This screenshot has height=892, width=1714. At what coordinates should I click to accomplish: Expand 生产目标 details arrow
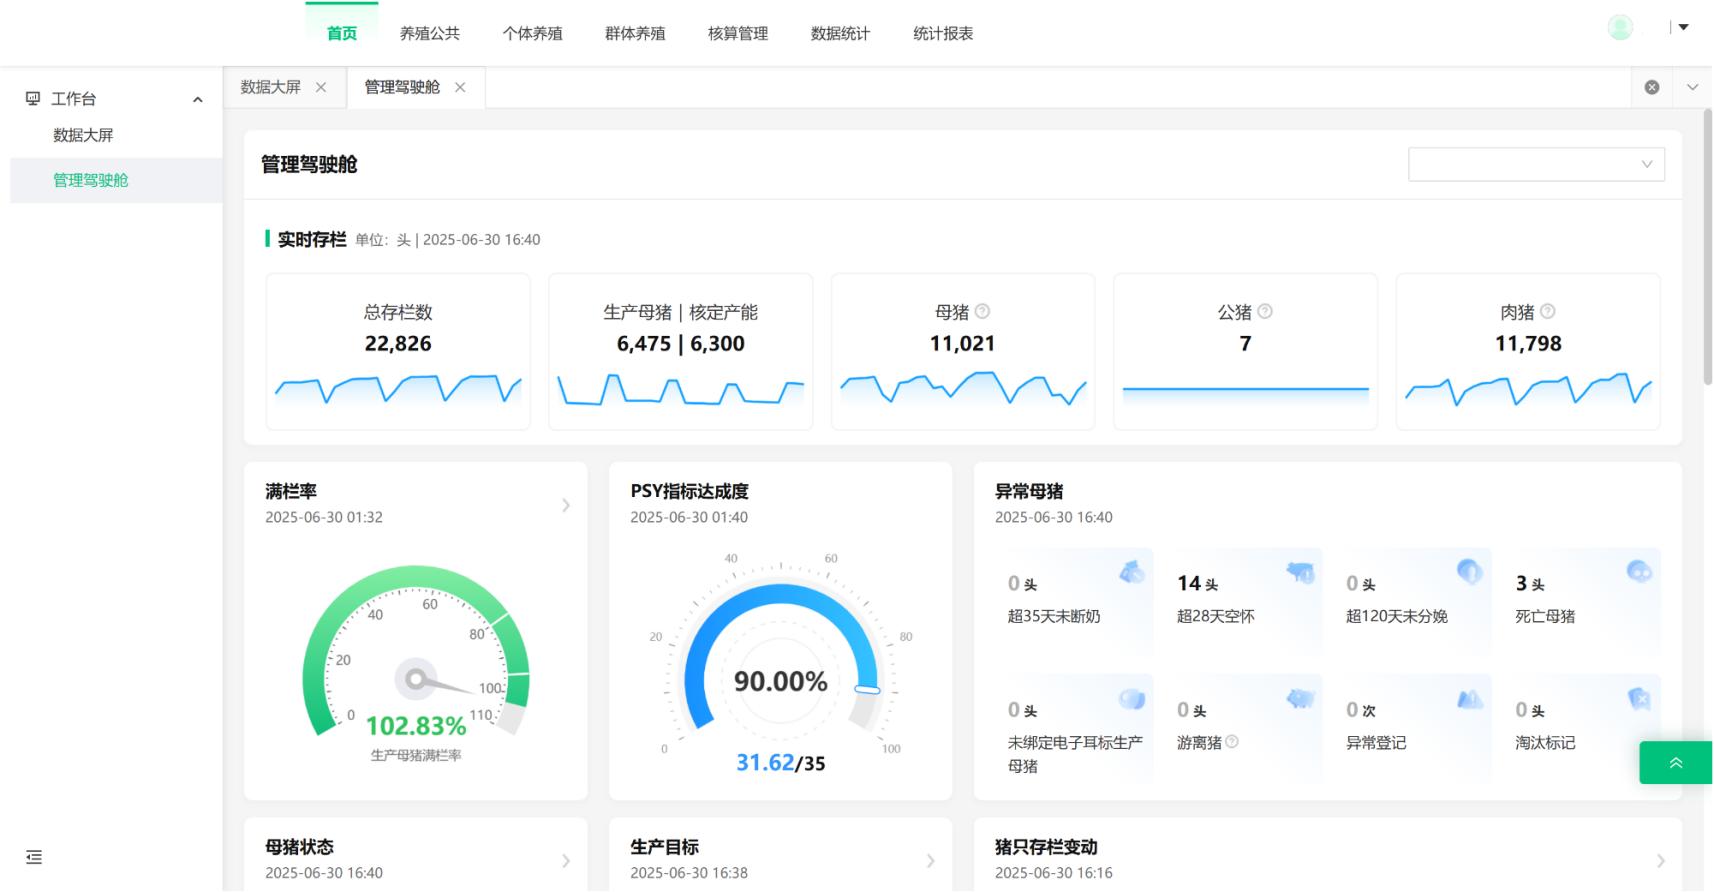[931, 860]
